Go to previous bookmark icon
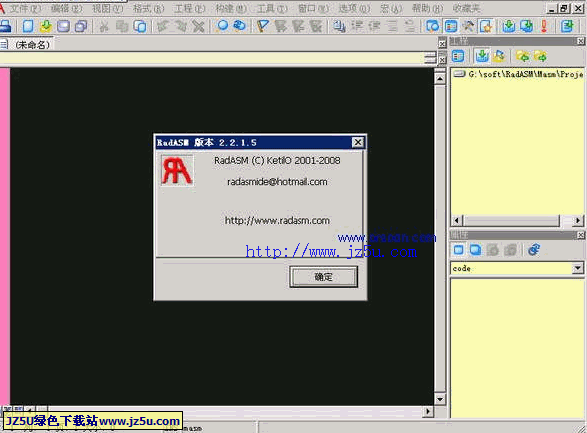The height and width of the screenshot is (433, 587). pyautogui.click(x=298, y=26)
